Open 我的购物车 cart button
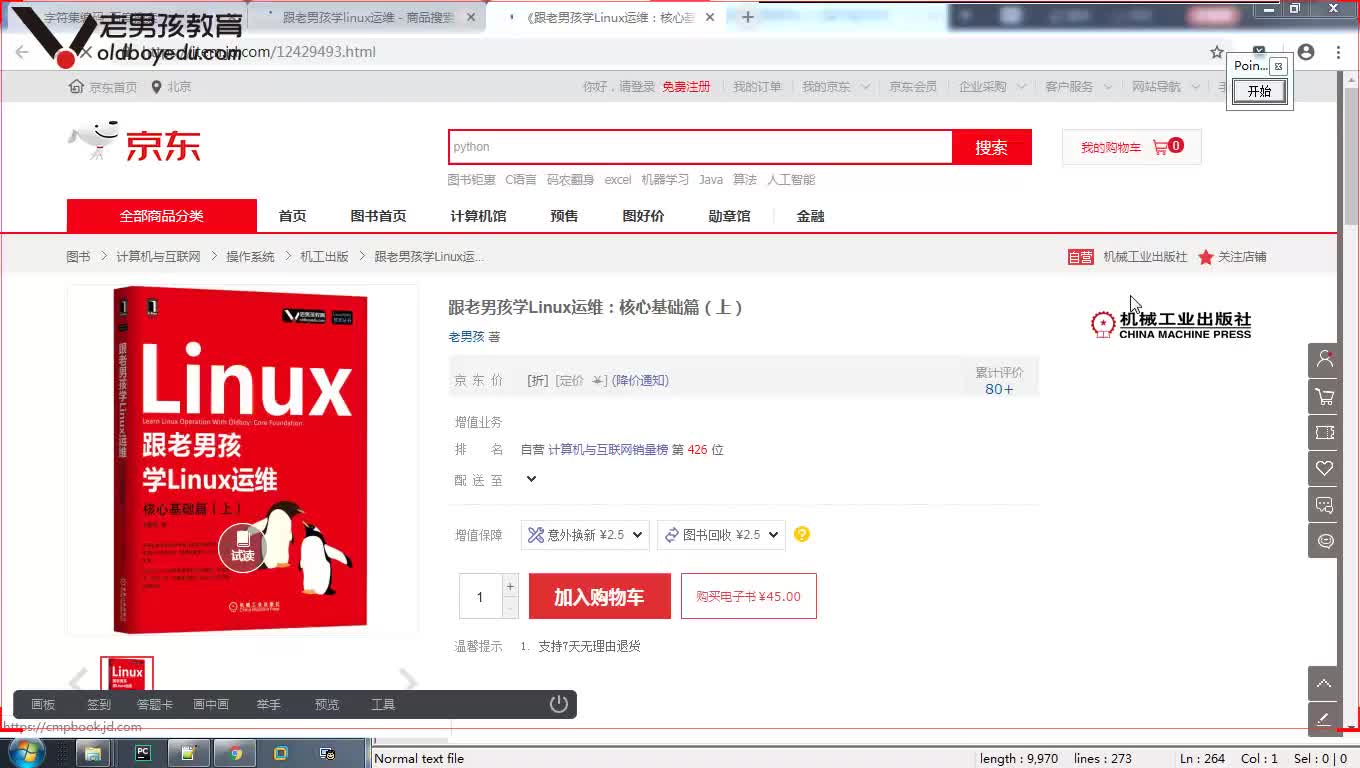This screenshot has height=768, width=1360. (1131, 147)
